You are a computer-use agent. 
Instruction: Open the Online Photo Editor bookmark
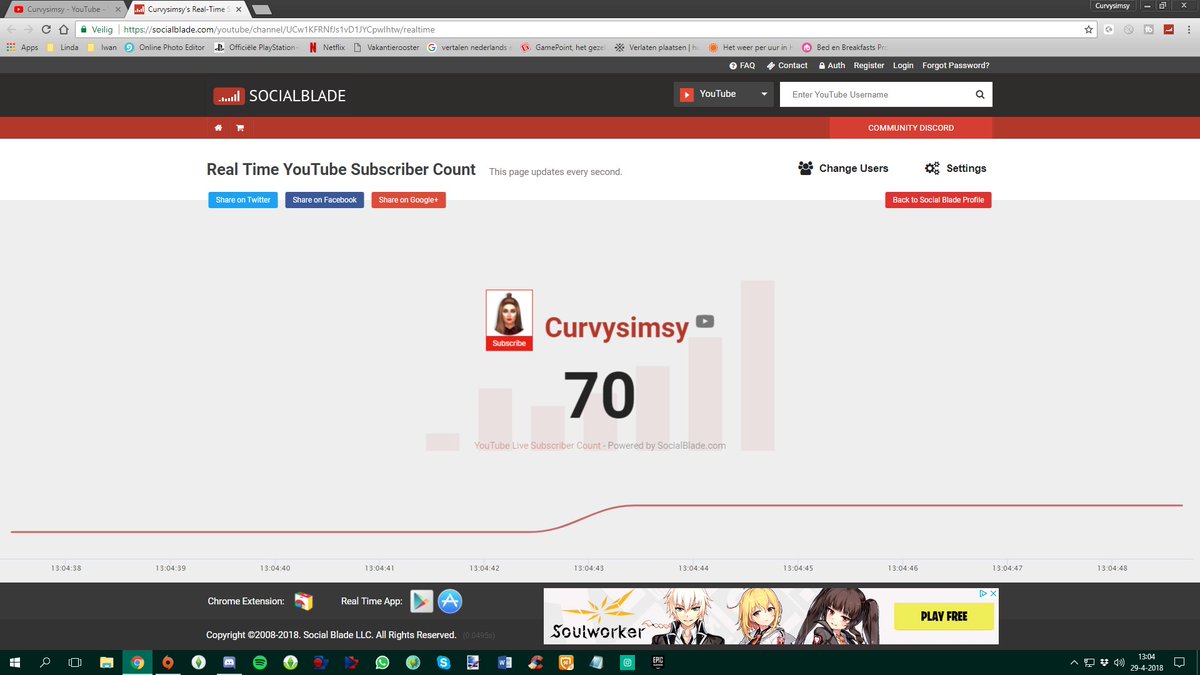[x=163, y=47]
